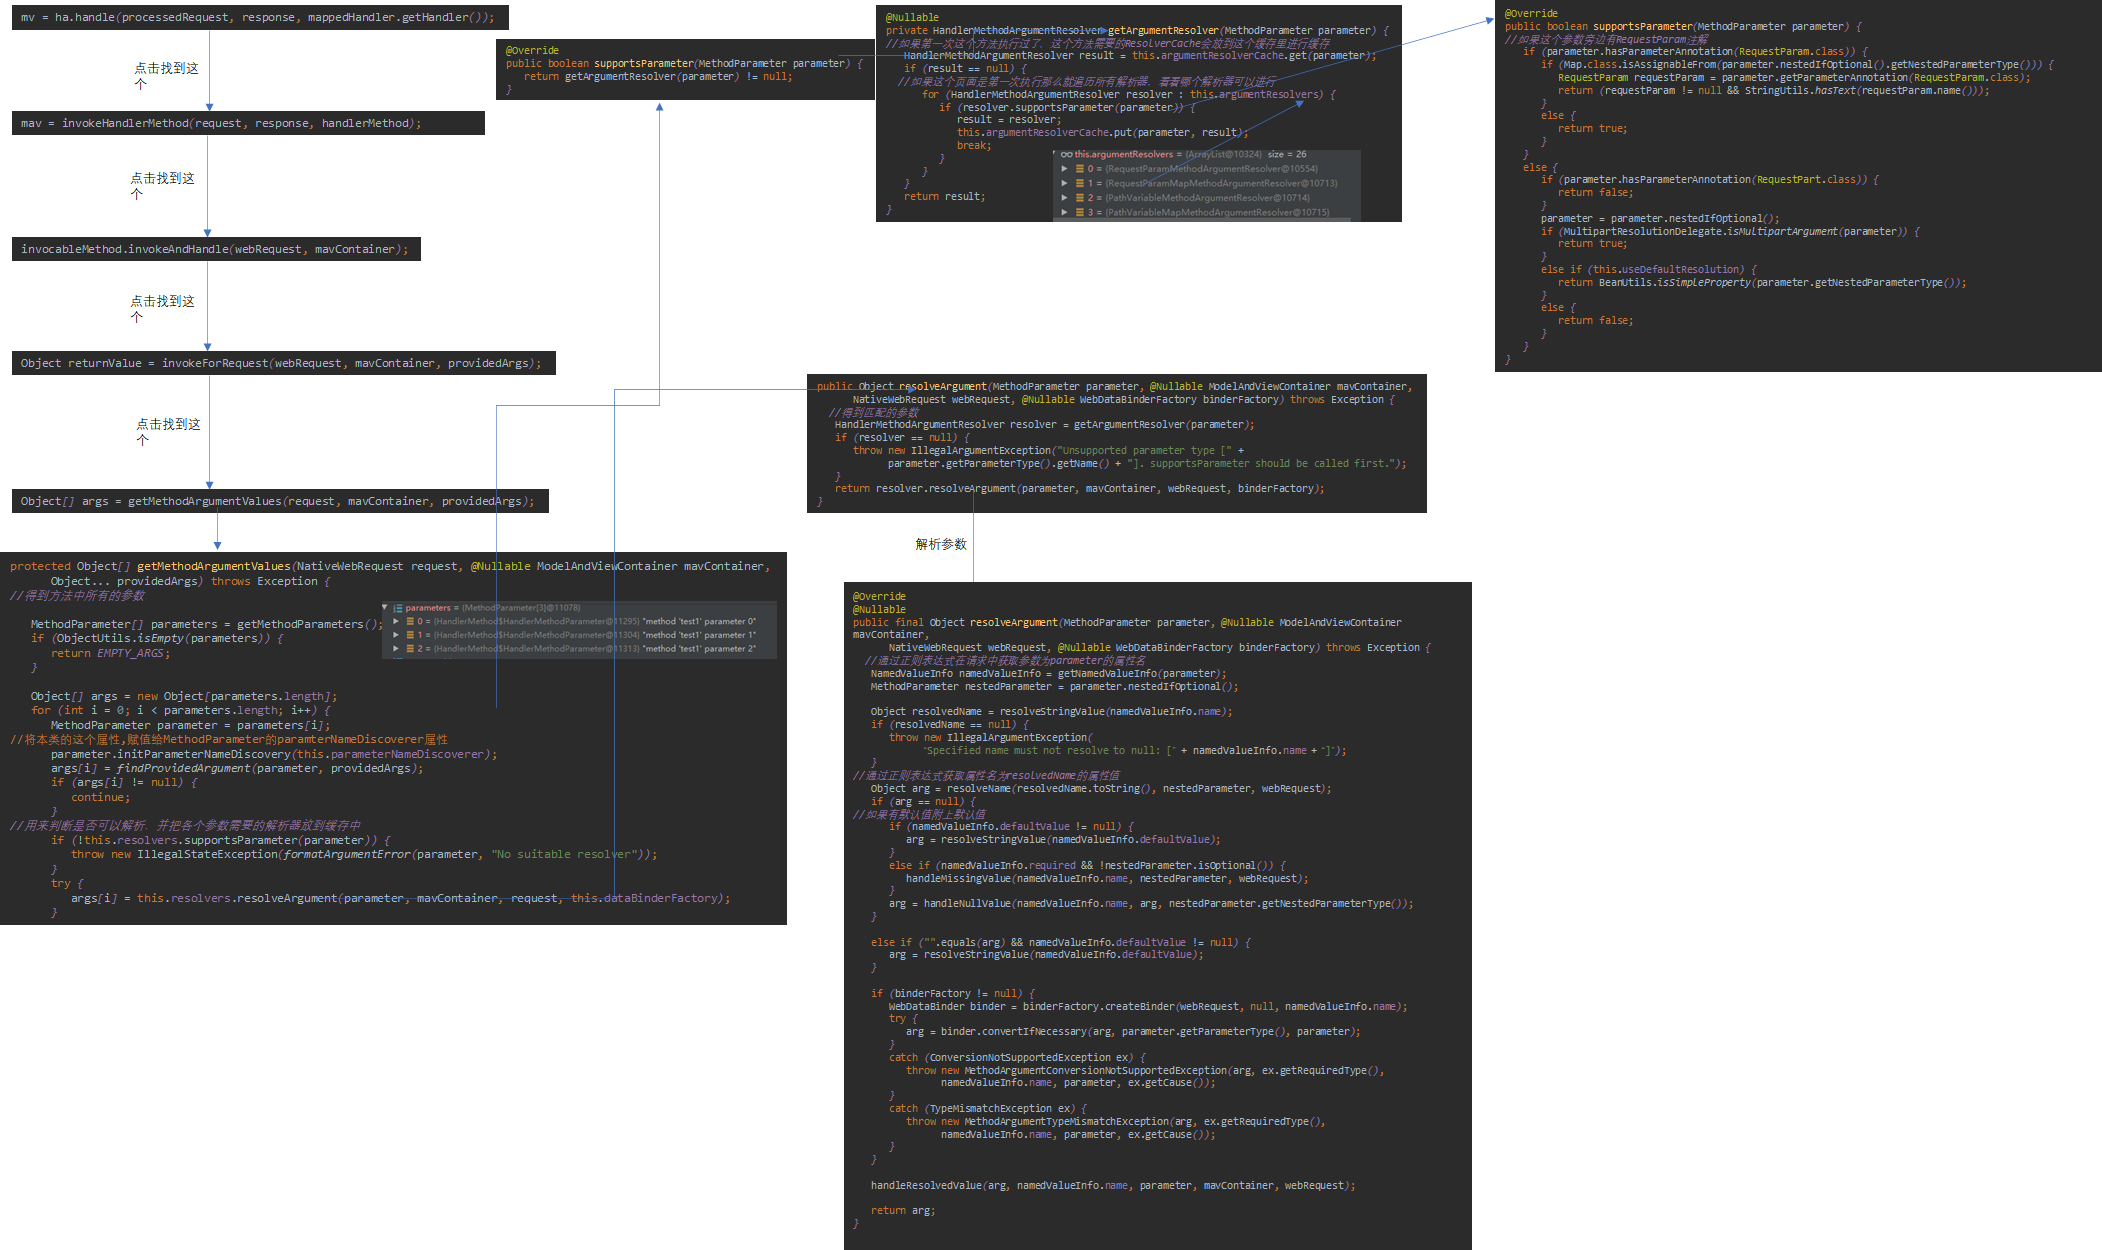2102x1250 pixels.
Task: Click the horizontal scrollbar under the argumentResolvers list
Action: coord(1200,219)
